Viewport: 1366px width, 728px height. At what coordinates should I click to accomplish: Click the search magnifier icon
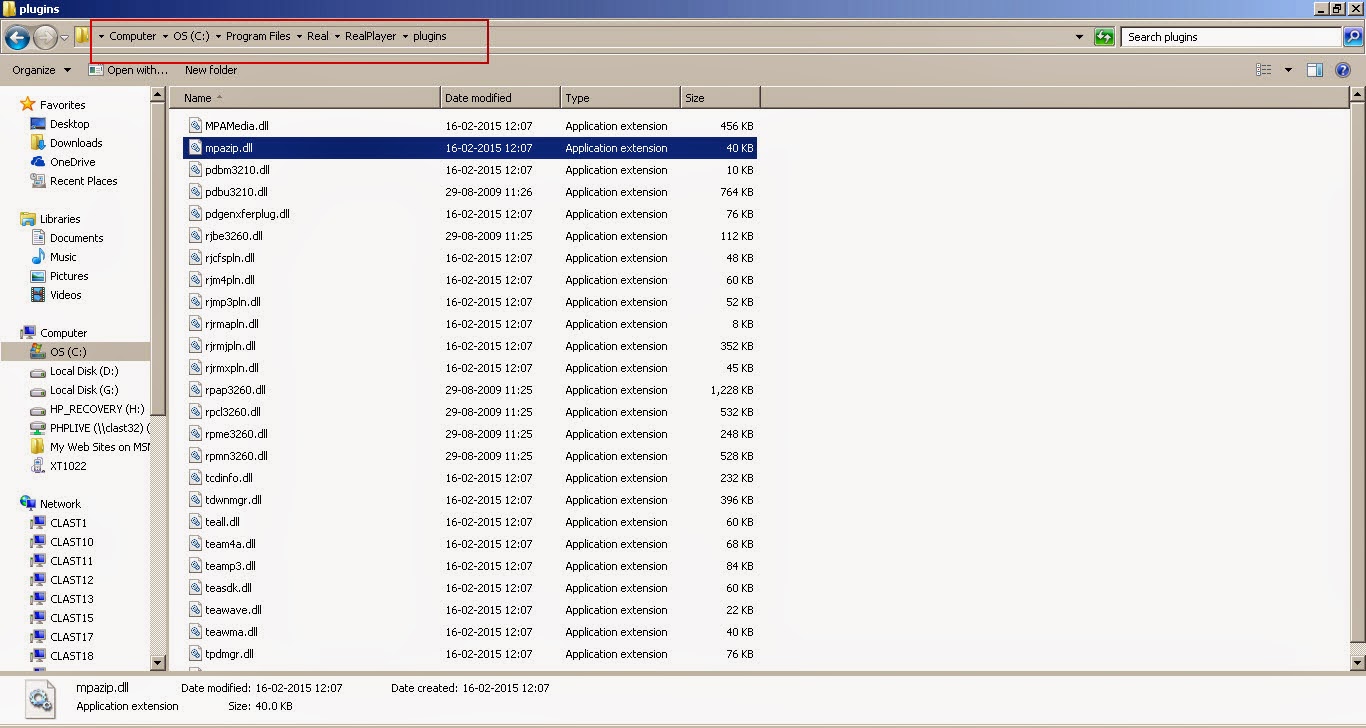(x=1353, y=37)
